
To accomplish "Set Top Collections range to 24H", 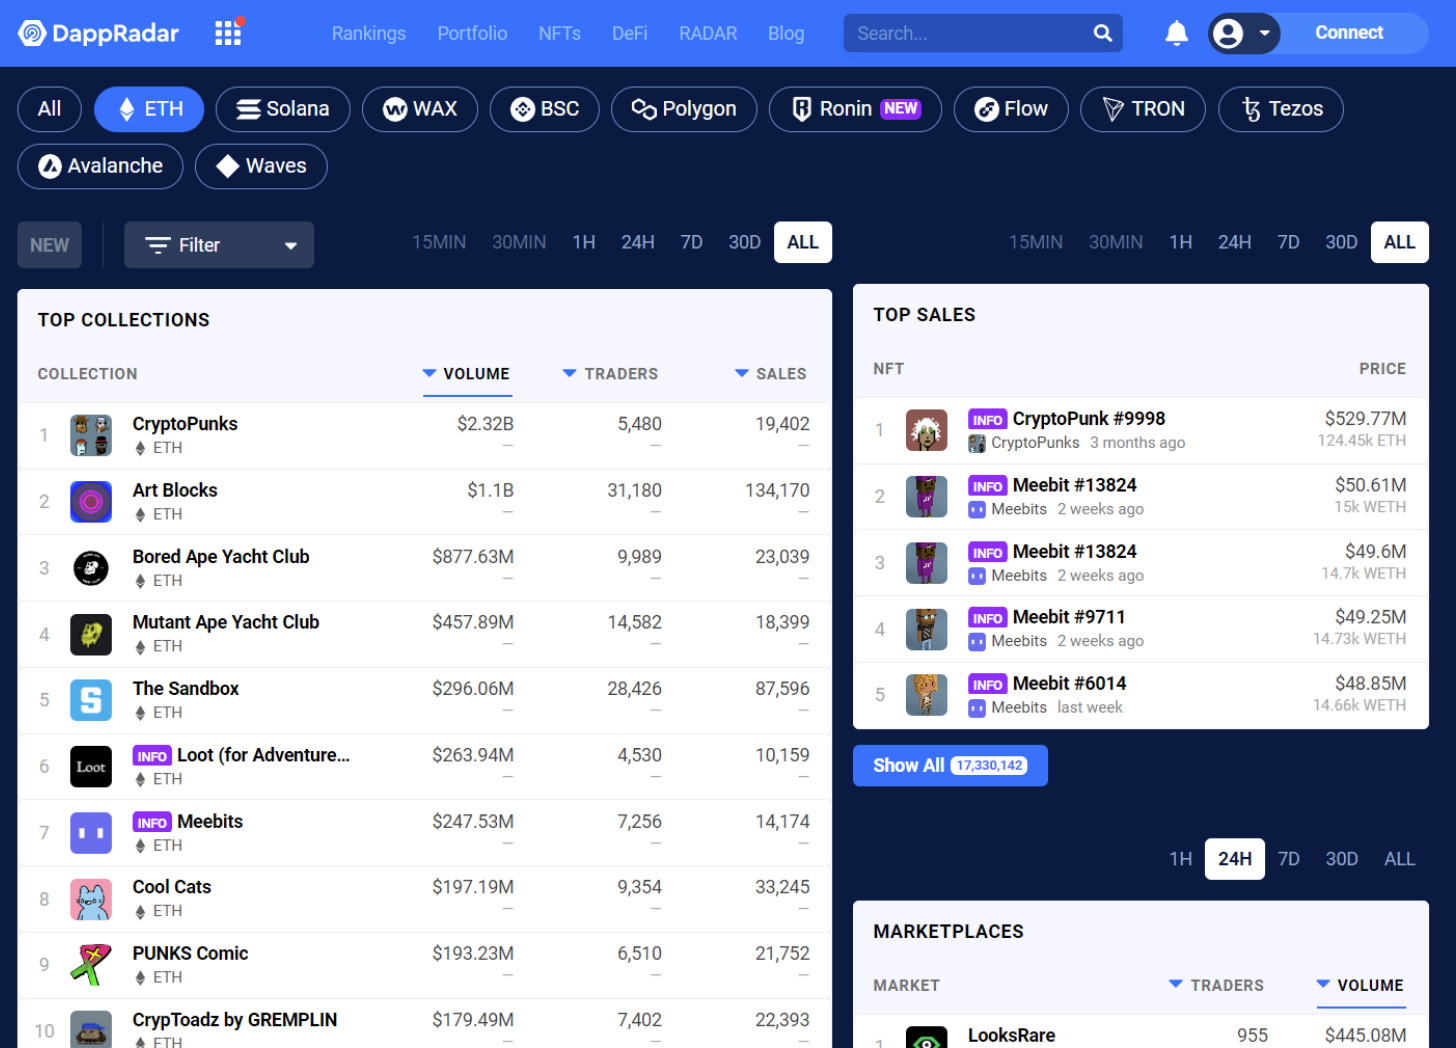I will [638, 242].
